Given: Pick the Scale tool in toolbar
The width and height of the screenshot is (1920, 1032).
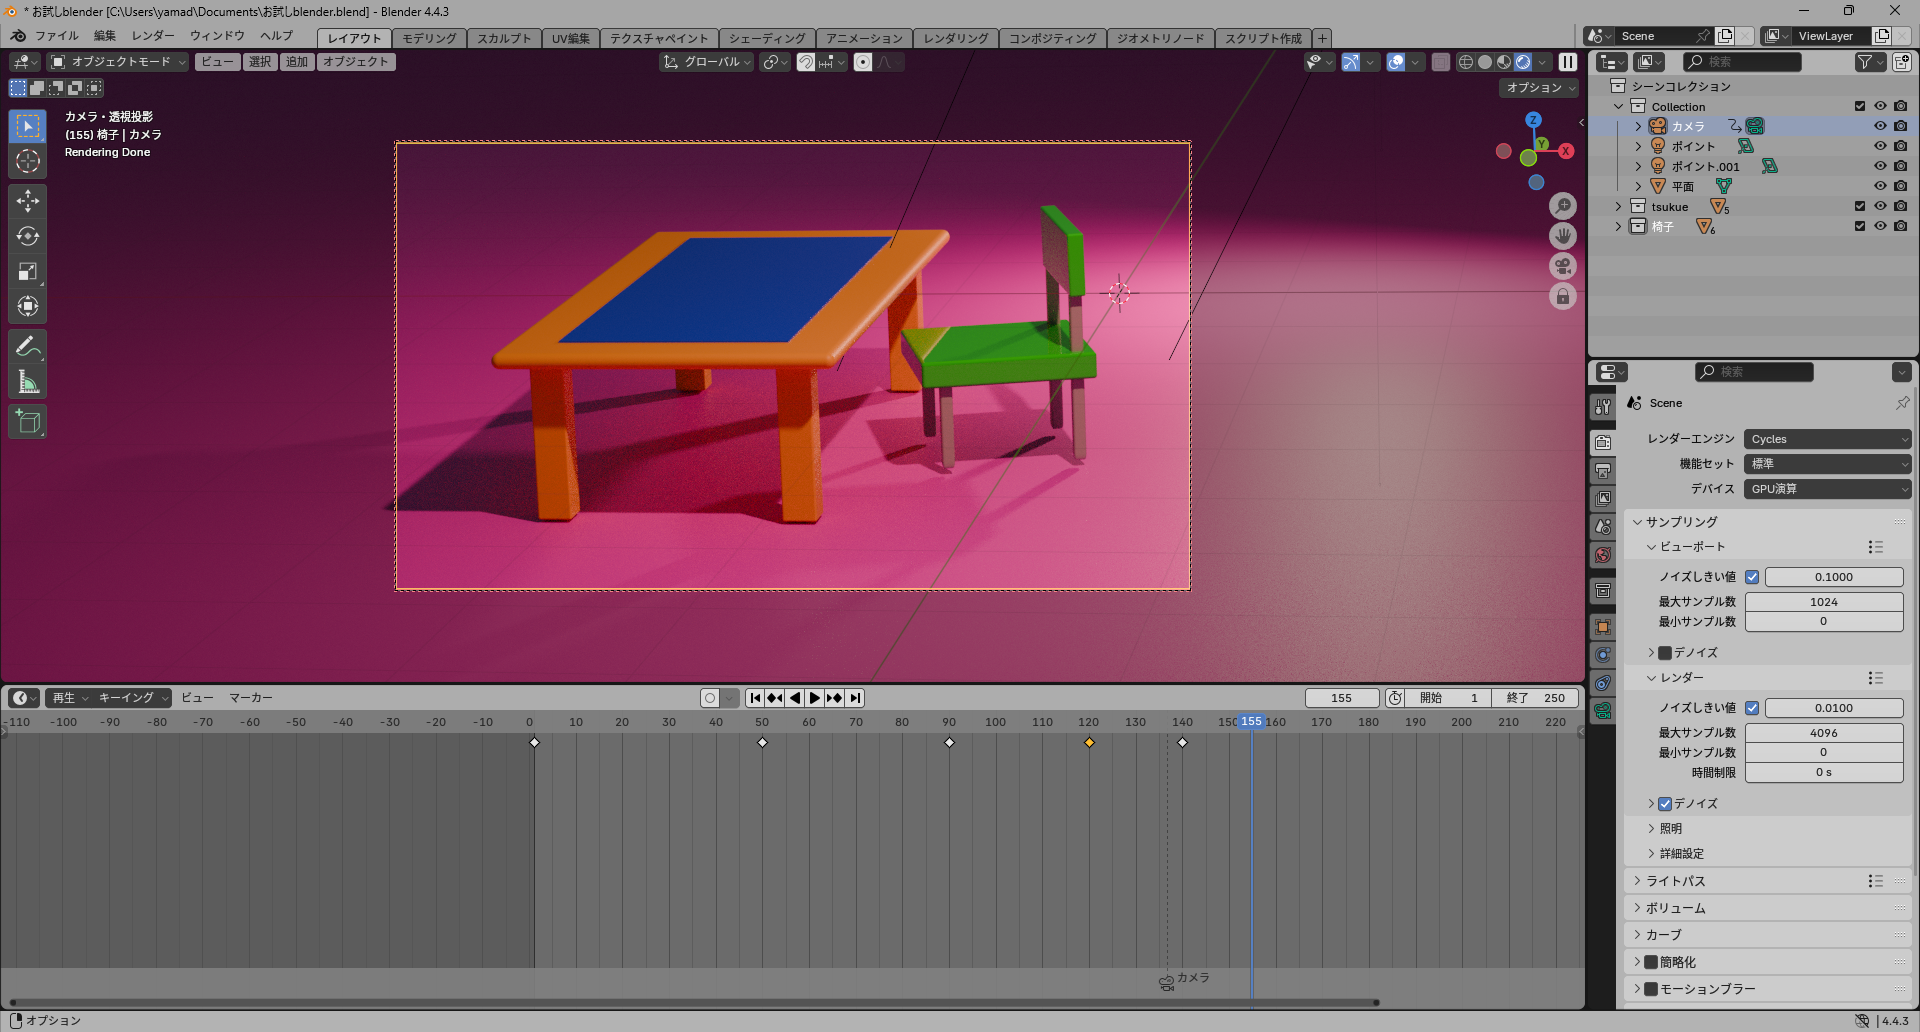Looking at the screenshot, I should coord(28,271).
